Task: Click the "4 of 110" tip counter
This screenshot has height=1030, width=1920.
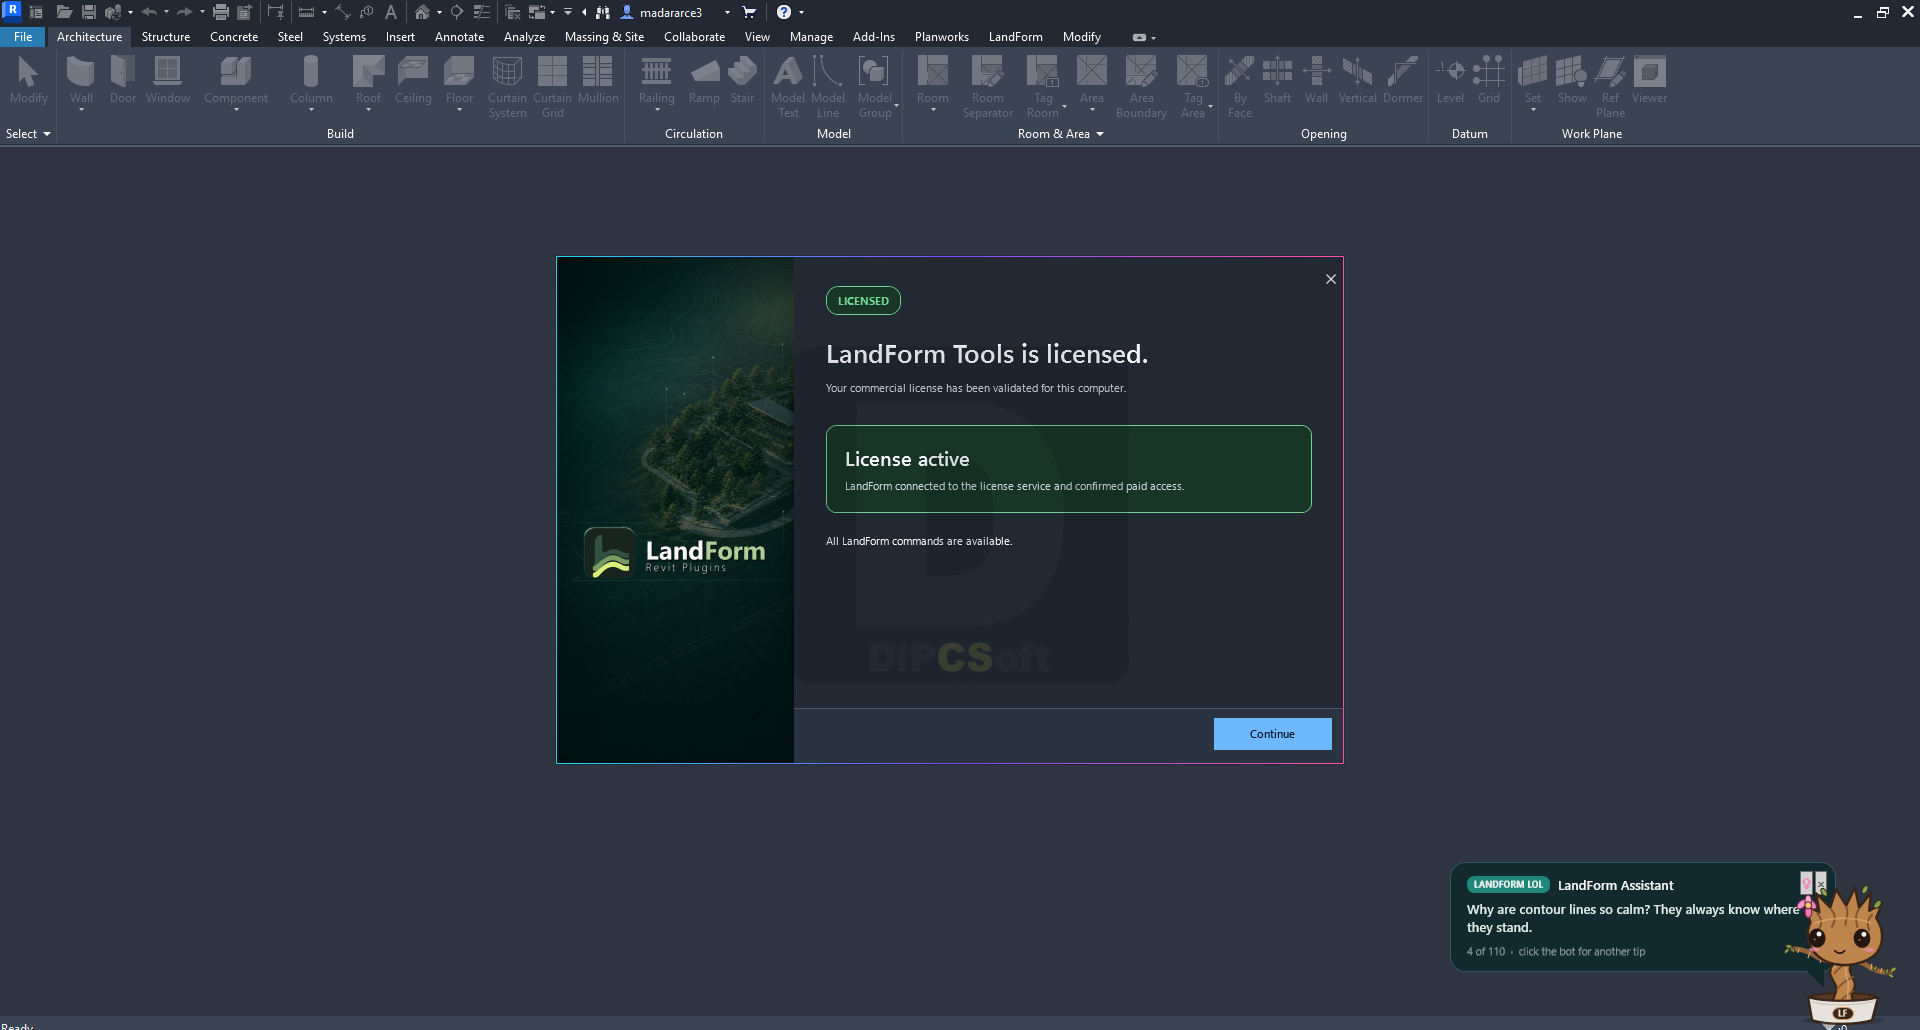Action: [1485, 952]
